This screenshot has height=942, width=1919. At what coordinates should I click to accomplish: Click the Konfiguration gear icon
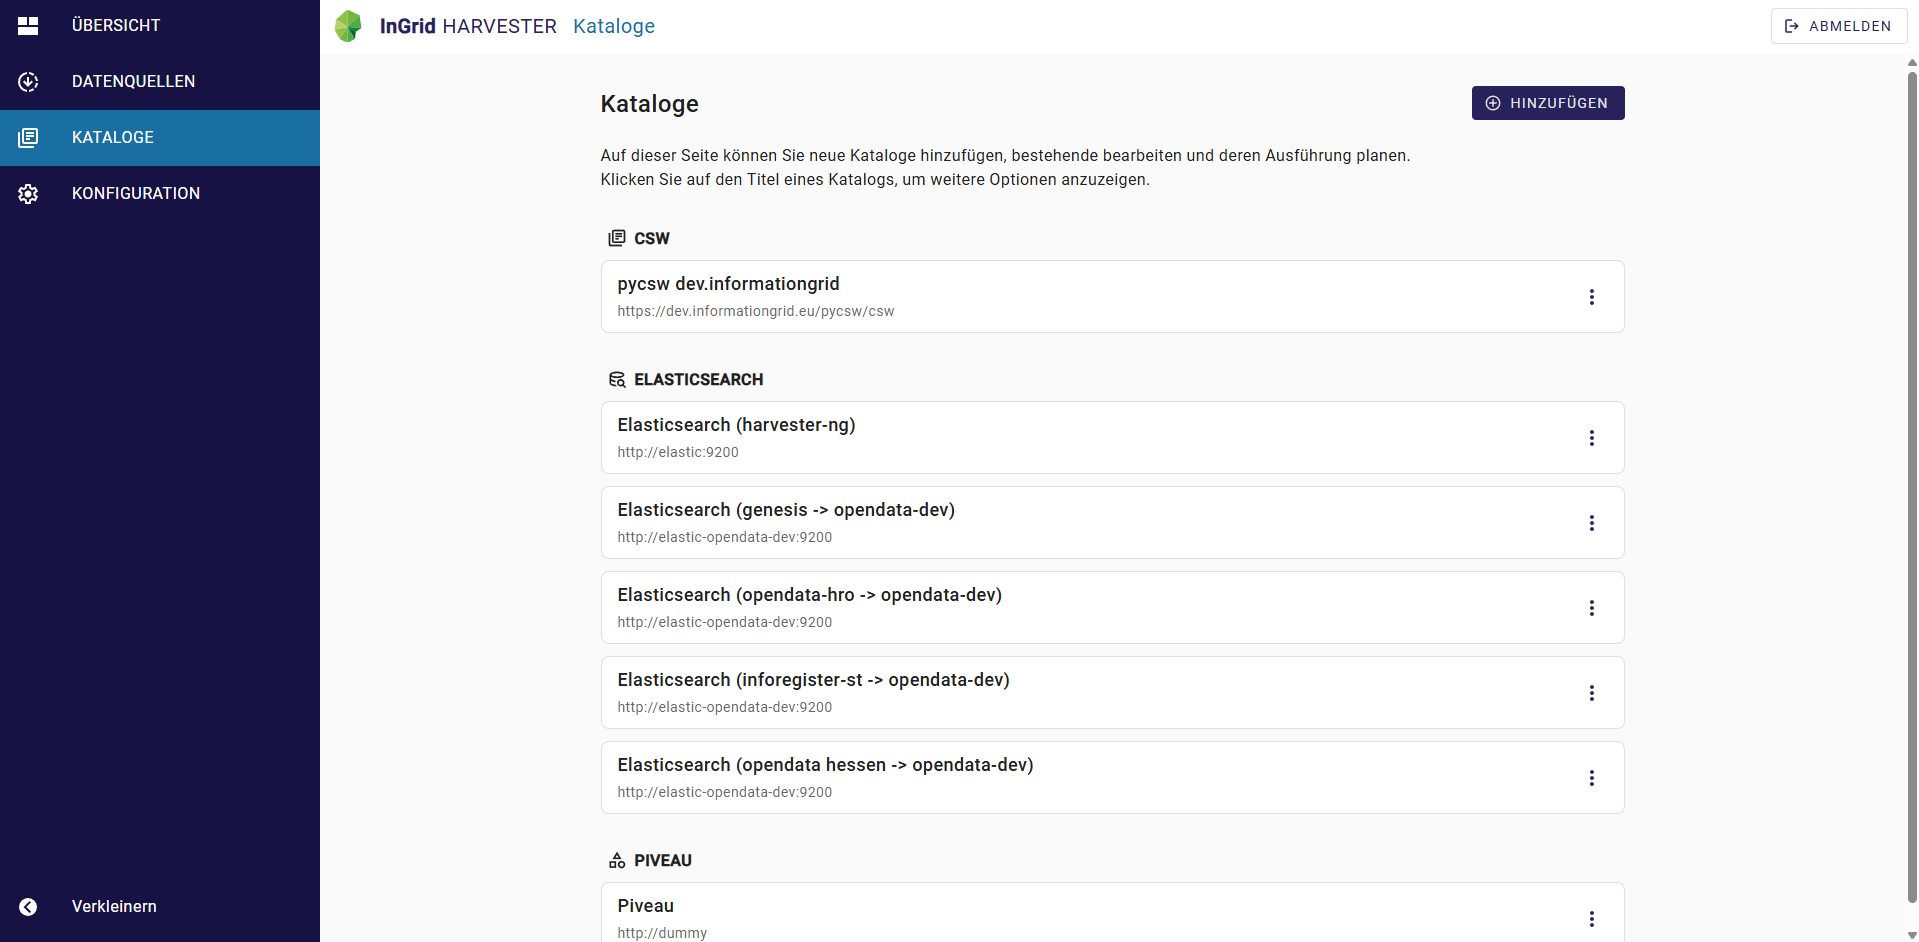coord(28,194)
